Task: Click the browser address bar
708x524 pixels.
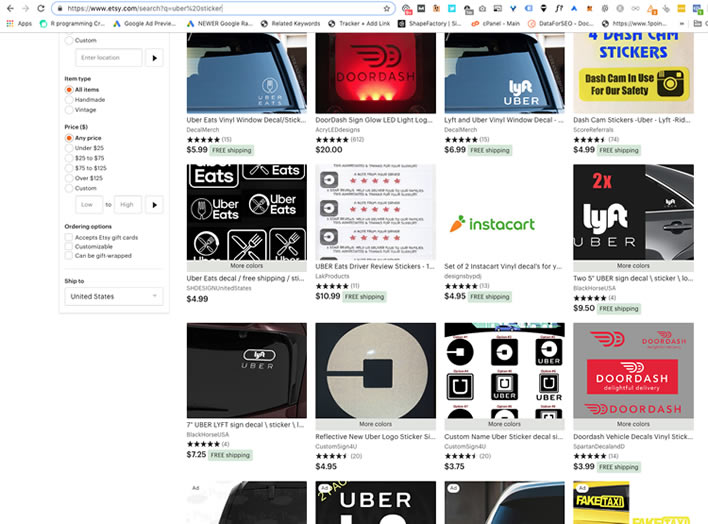Action: tap(224, 8)
